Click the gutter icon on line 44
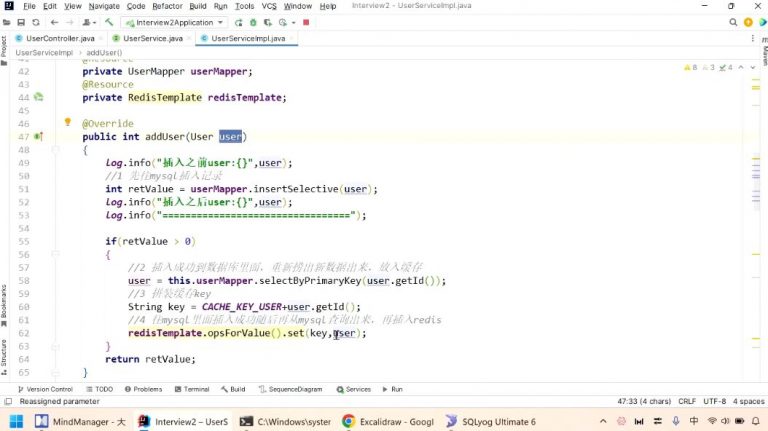Screen dimensions: 768x431 tap(38, 98)
